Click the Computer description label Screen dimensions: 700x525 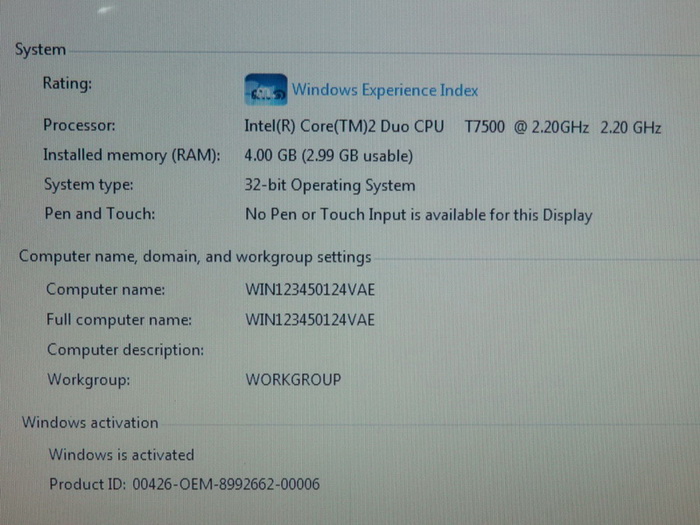[x=125, y=350]
